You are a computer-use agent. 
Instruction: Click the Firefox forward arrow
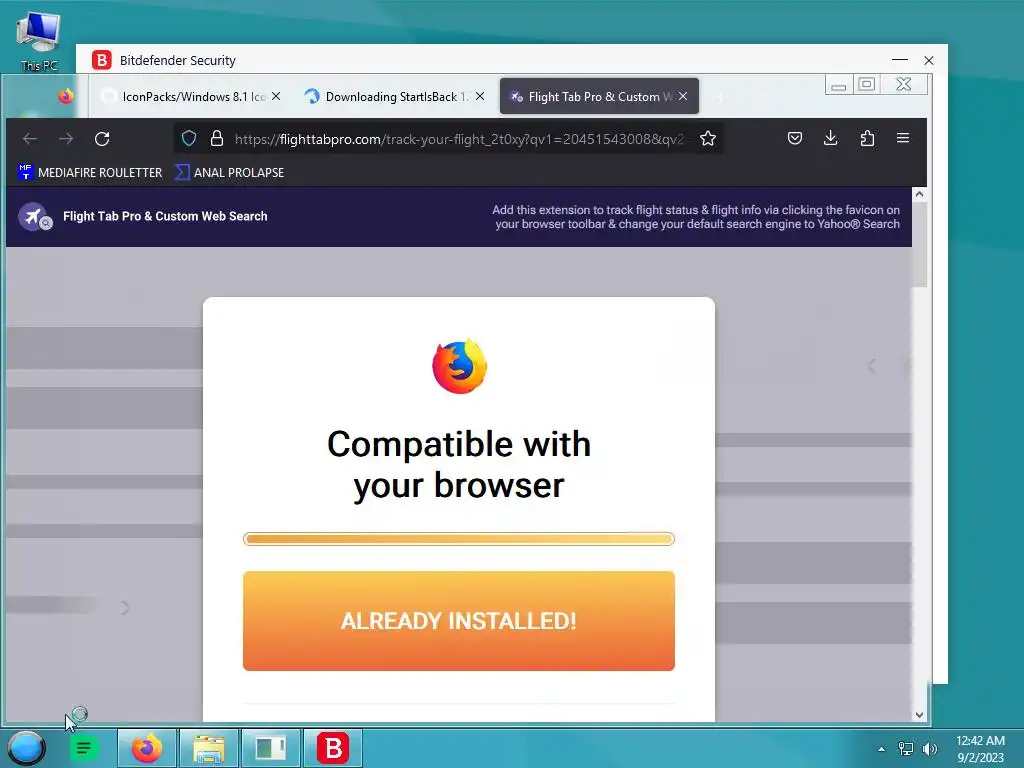click(66, 138)
